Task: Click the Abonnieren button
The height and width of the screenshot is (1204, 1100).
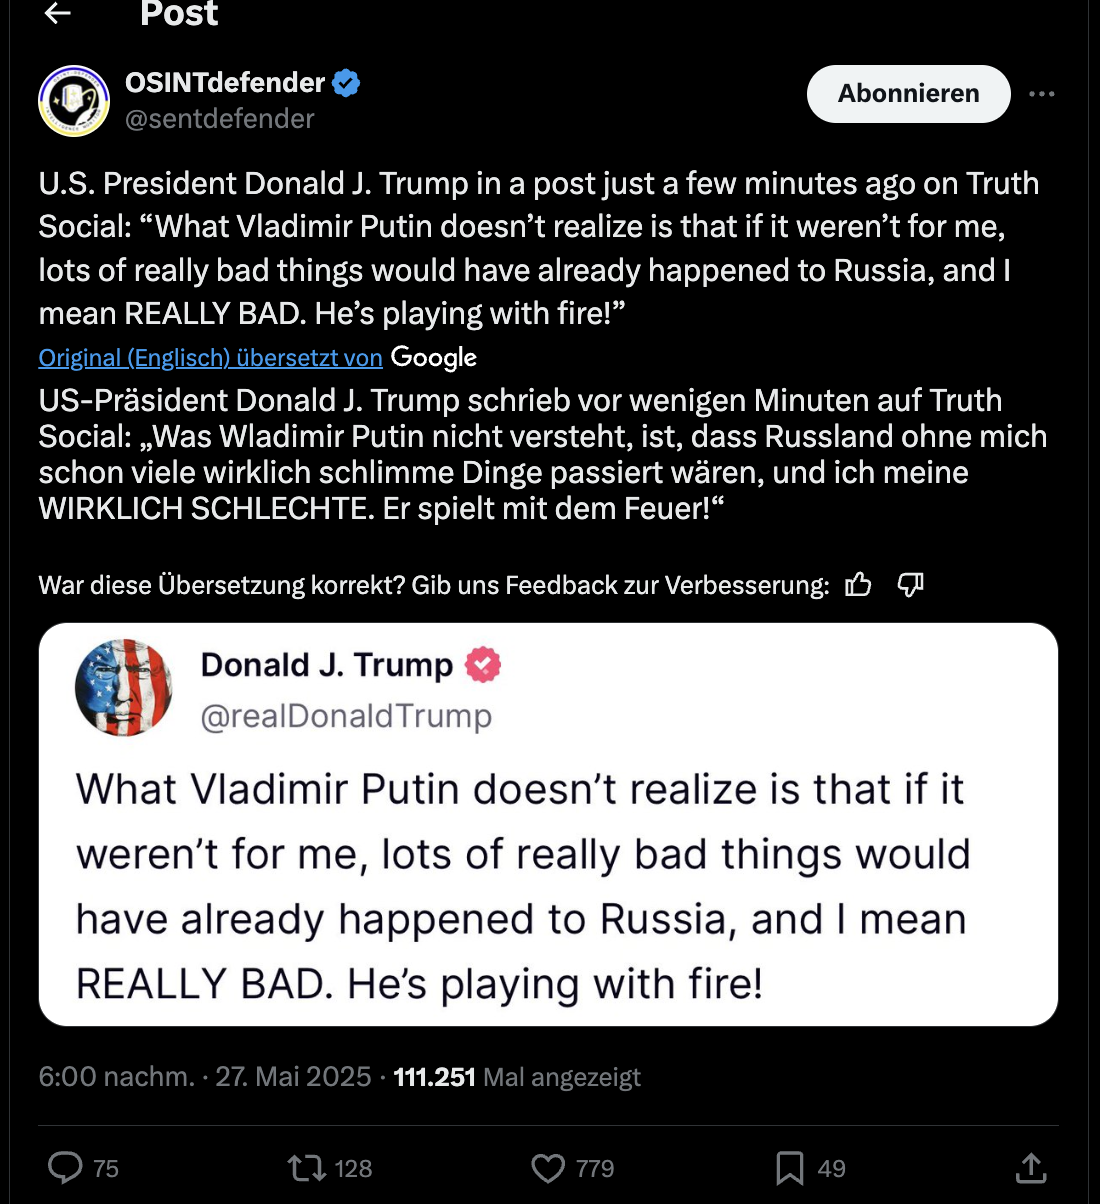Action: (908, 94)
